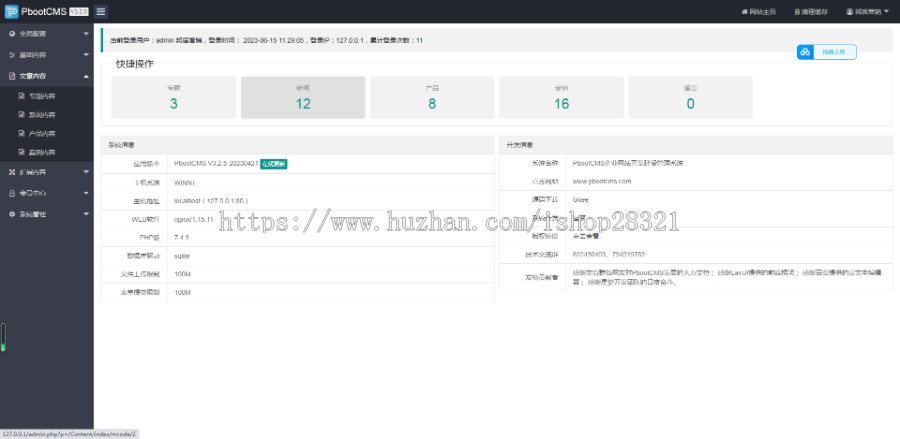The image size is (900, 439).
Task: Click the icon of 新闻内容 submenu item
Action: pyautogui.click(x=21, y=115)
